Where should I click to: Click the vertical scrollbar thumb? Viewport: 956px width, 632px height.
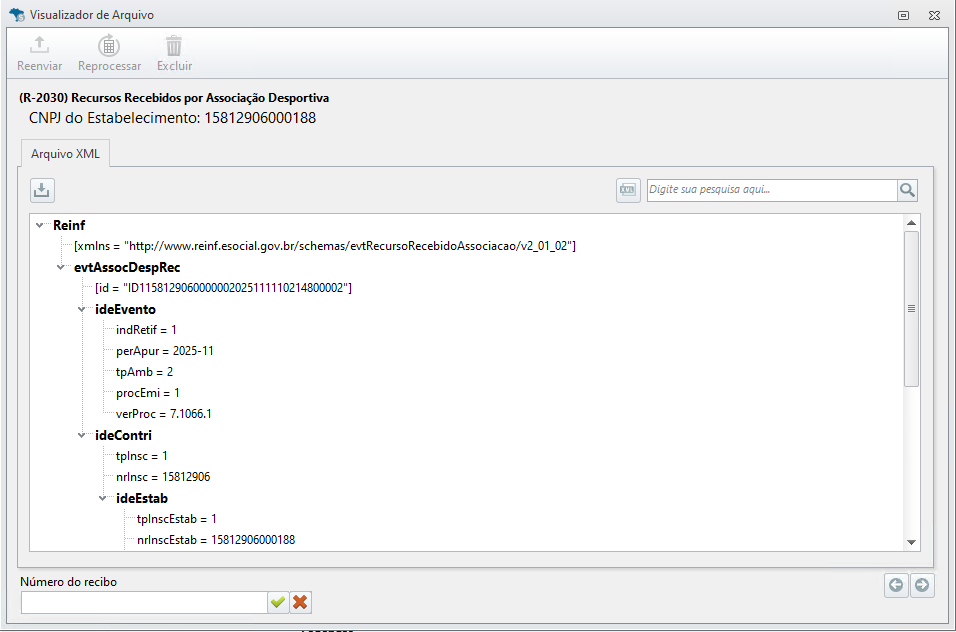911,308
